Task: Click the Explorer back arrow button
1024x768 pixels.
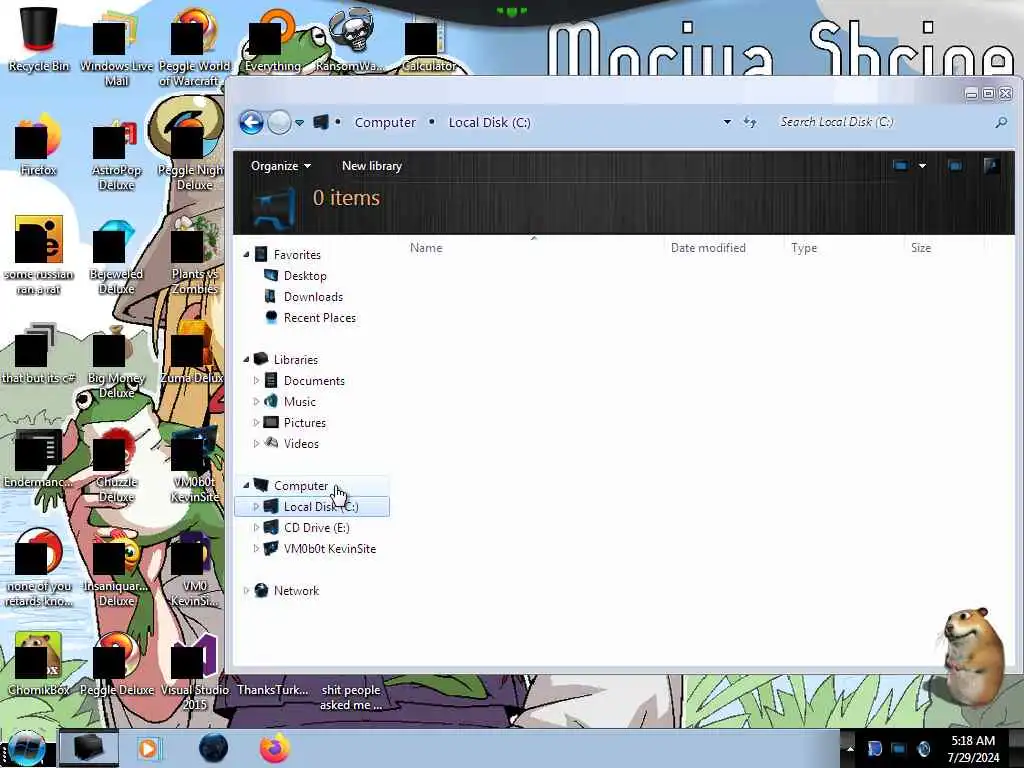Action: 251,122
